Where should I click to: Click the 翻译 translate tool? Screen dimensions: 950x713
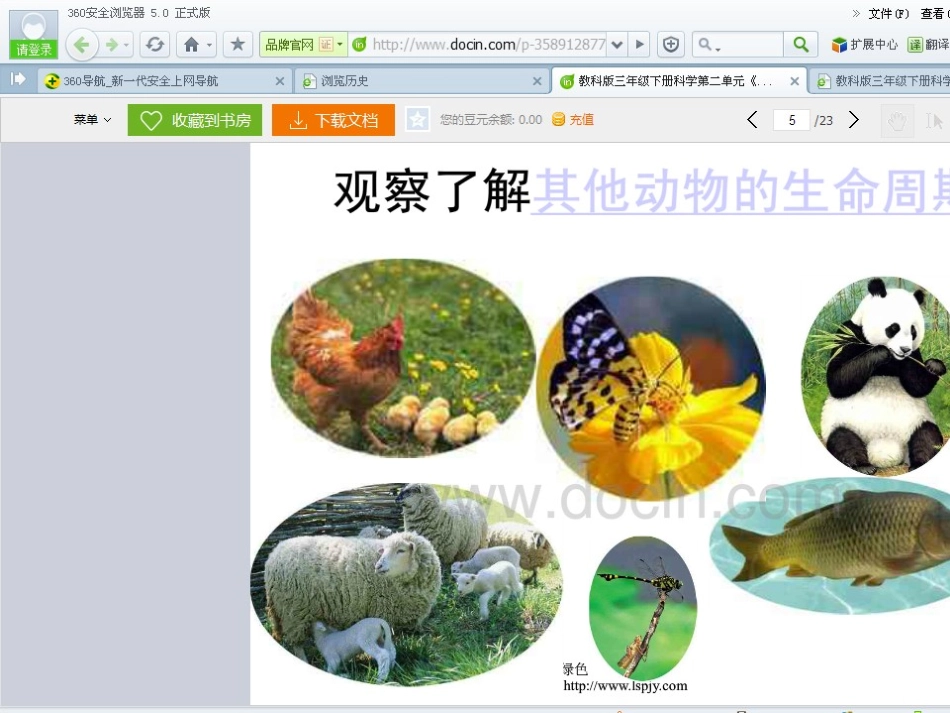click(928, 45)
